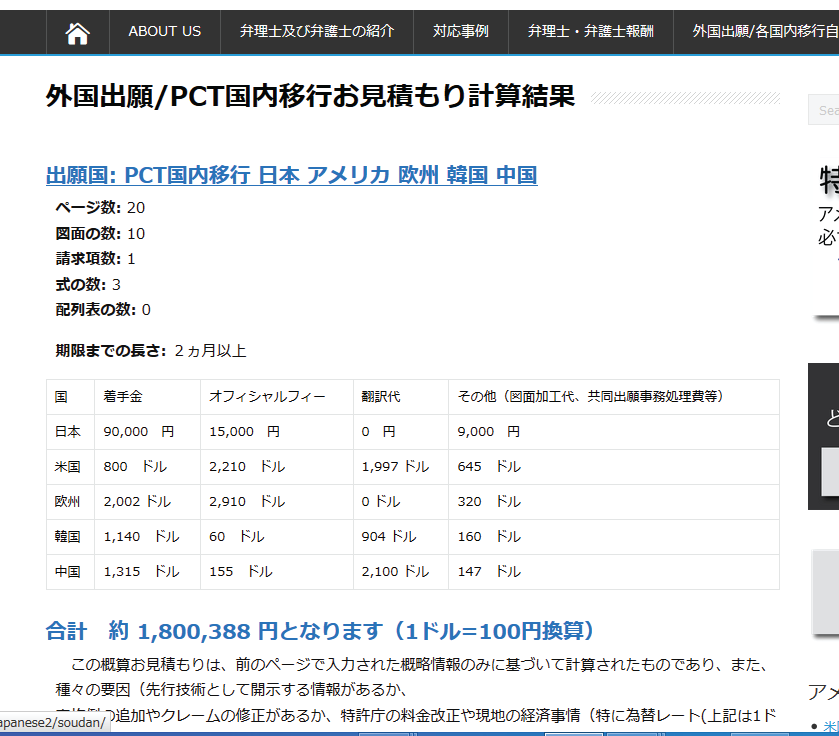
Task: Select Korea 1,140 ドル retainer cell
Action: coord(147,536)
